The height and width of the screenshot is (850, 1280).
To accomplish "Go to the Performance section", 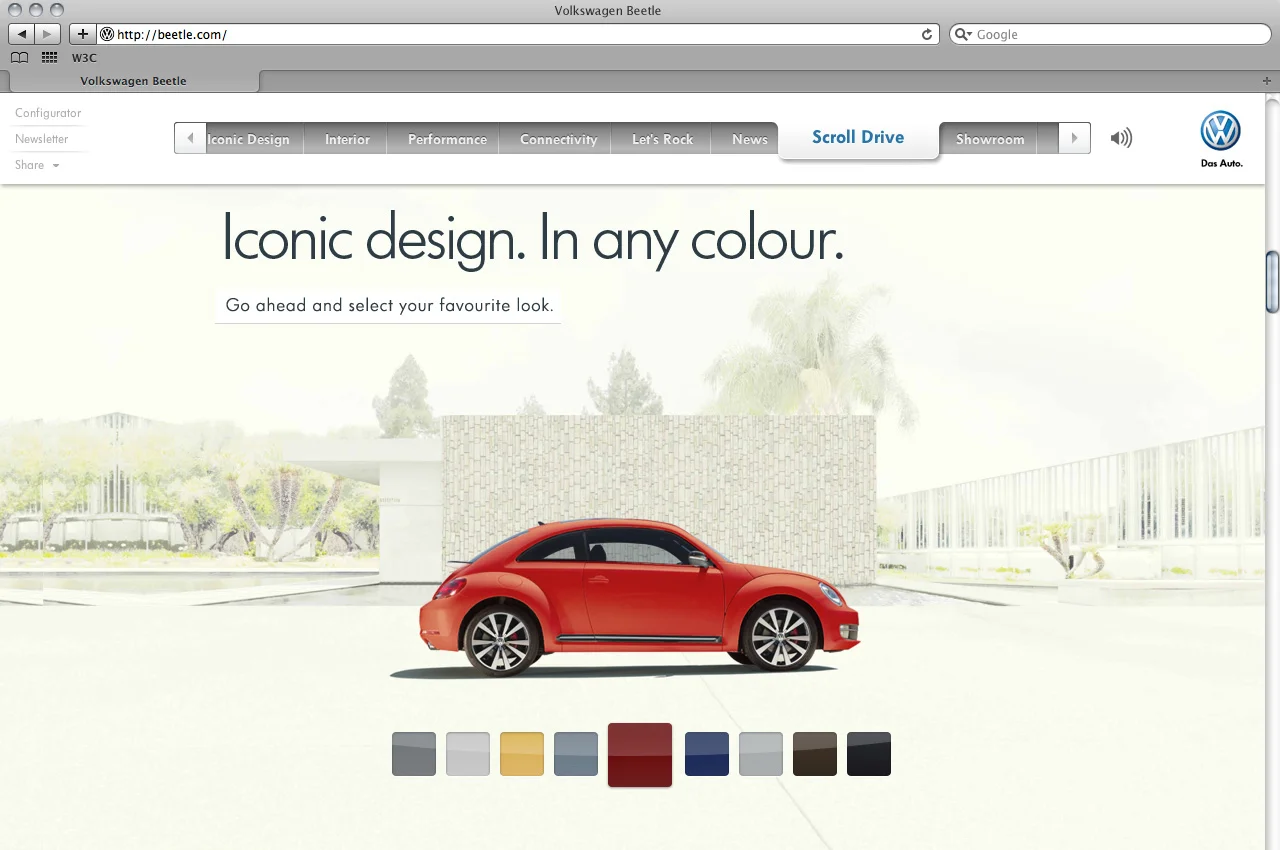I will tap(447, 139).
